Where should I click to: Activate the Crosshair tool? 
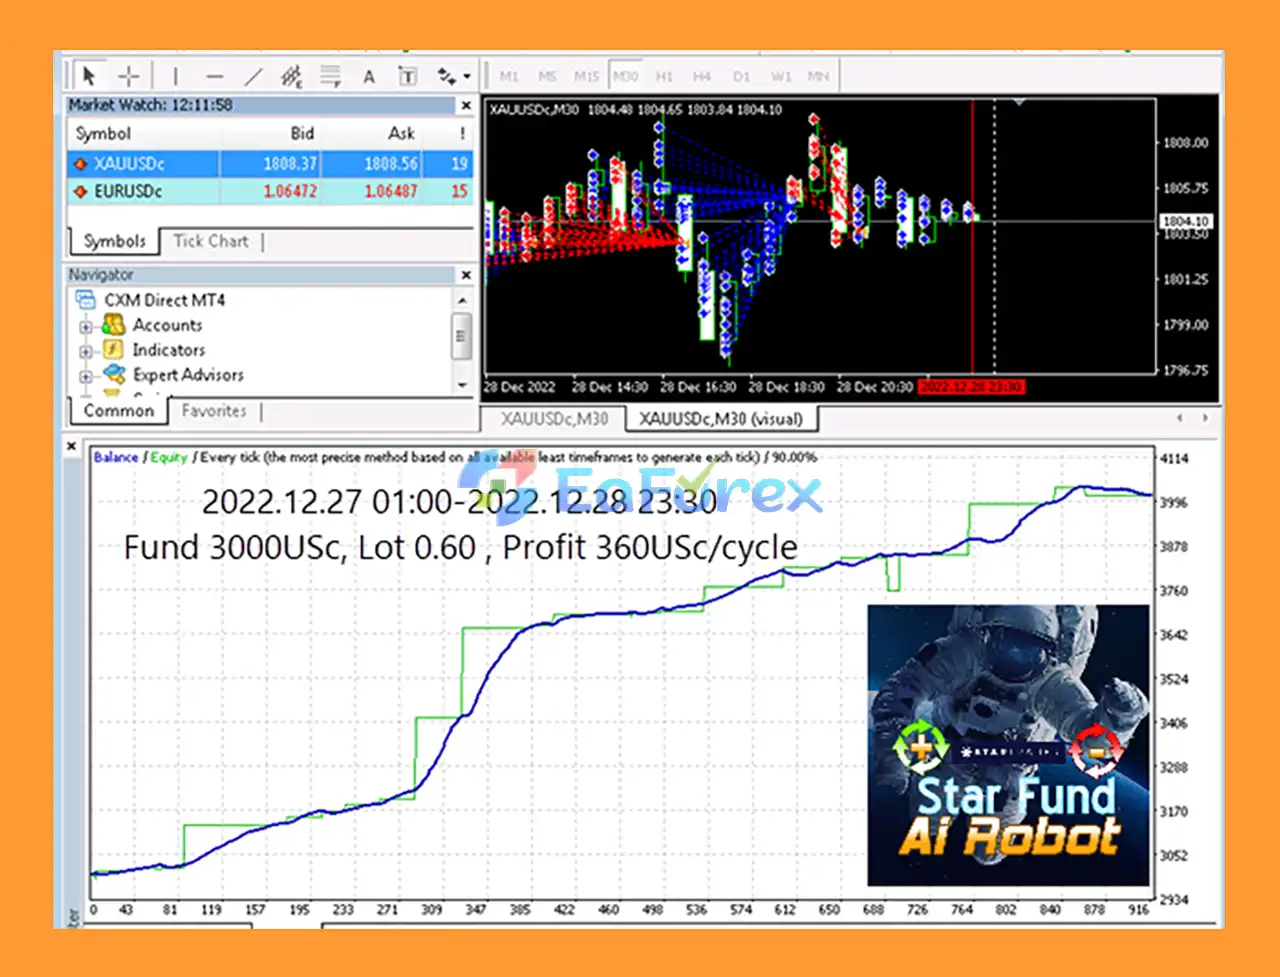(x=129, y=76)
